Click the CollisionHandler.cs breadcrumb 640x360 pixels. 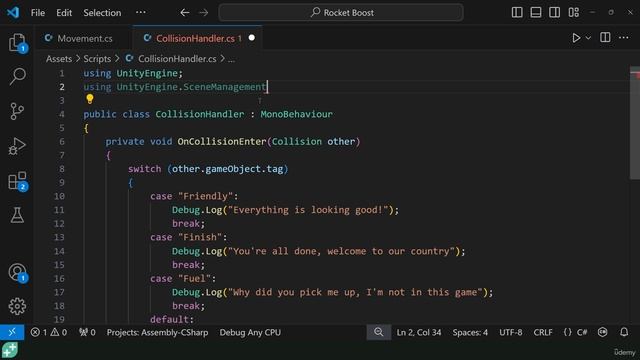[x=177, y=59]
